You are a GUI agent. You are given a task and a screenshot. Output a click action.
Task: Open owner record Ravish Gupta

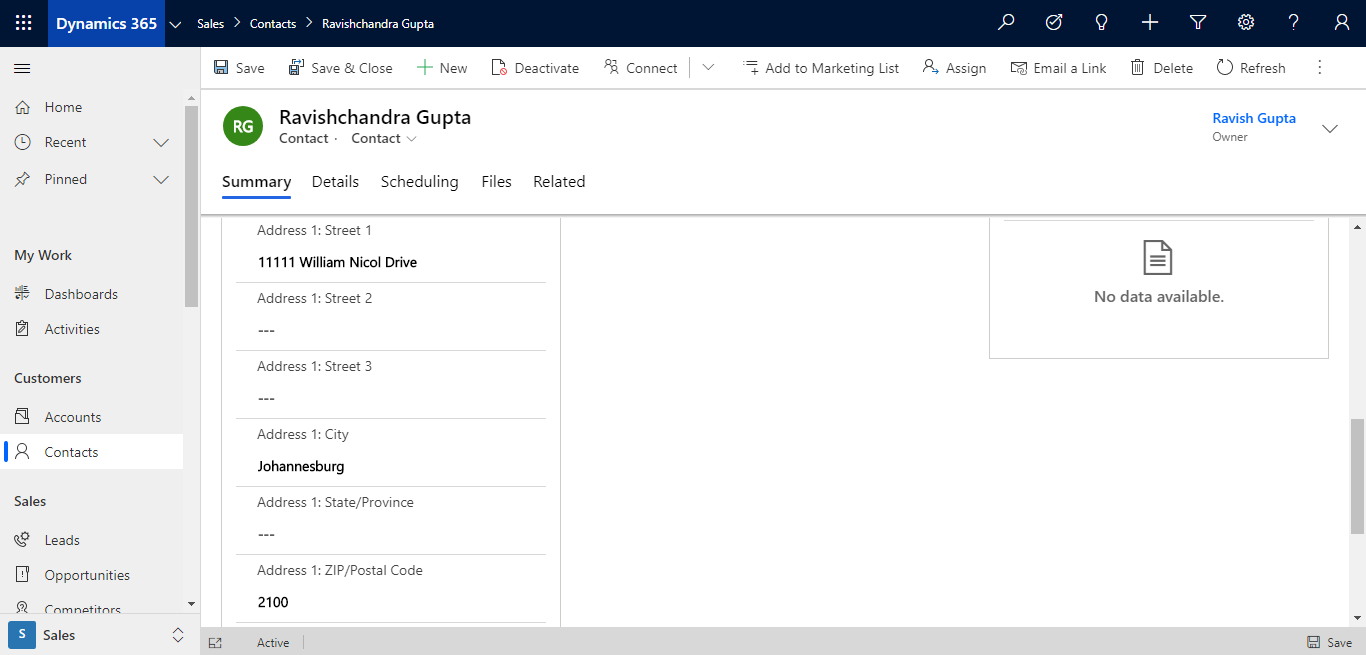tap(1253, 118)
